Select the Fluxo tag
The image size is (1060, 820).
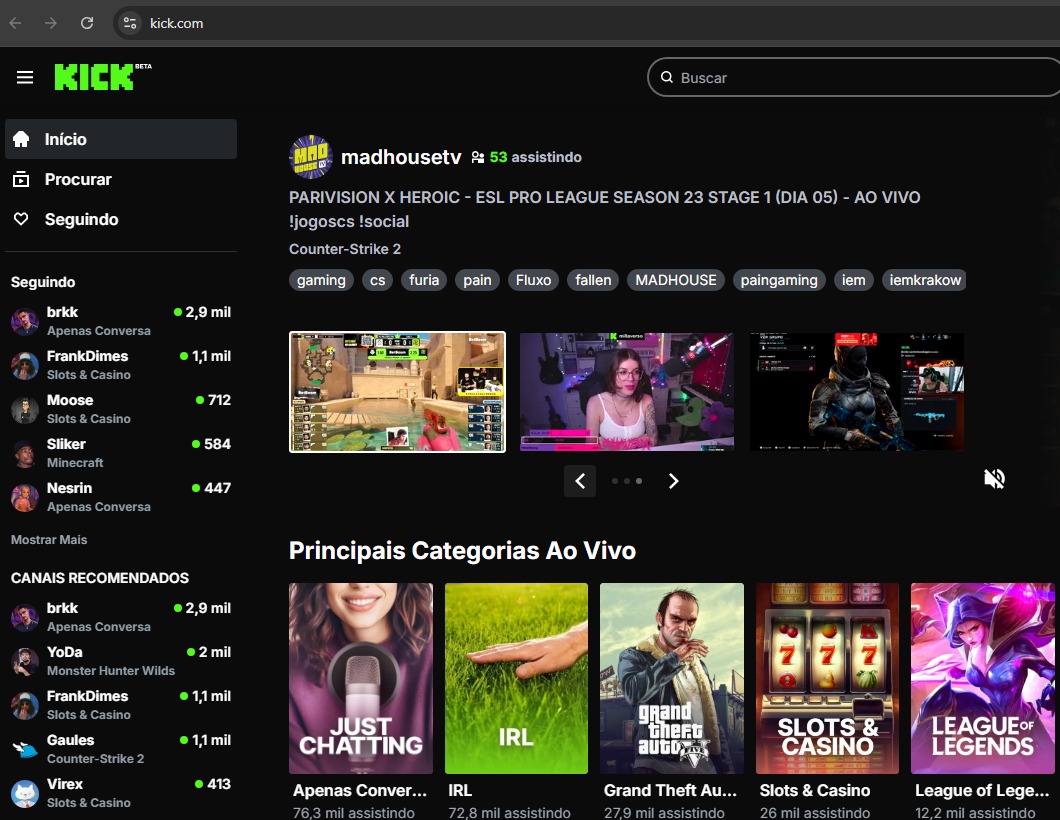point(533,280)
